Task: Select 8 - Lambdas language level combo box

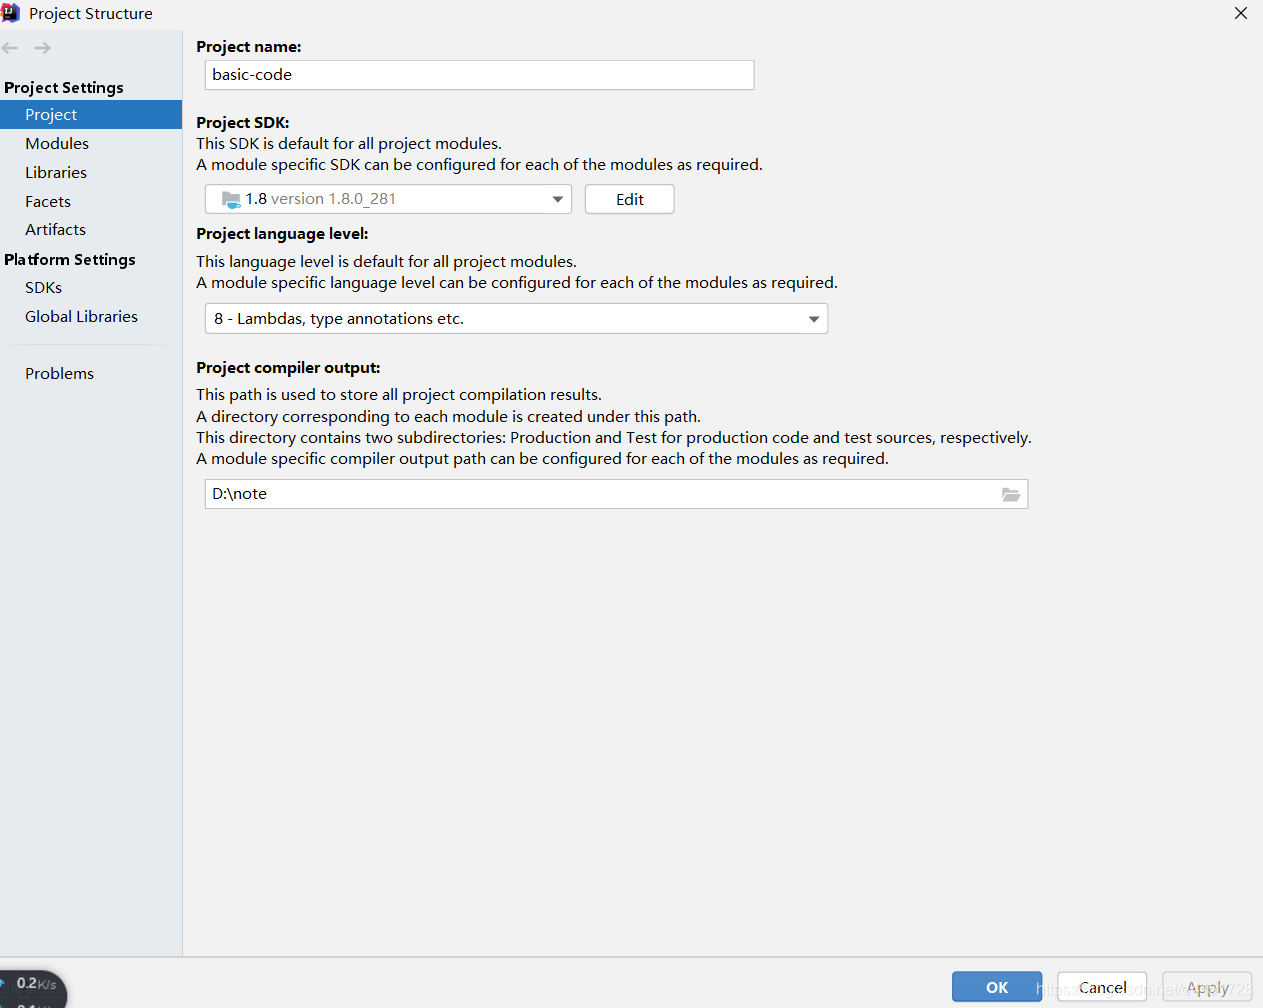Action: (x=516, y=319)
